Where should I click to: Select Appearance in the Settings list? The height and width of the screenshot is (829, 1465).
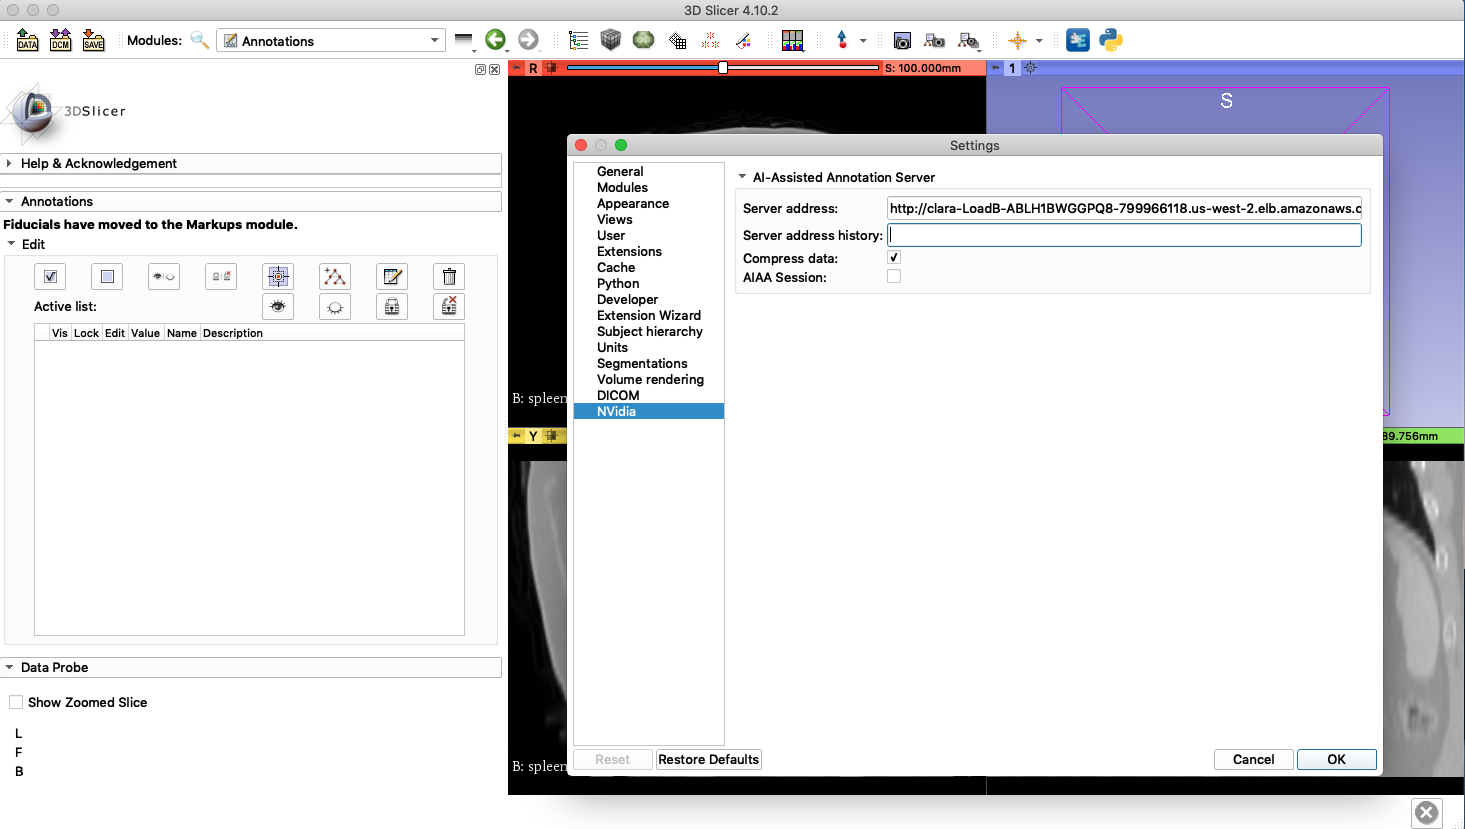633,203
